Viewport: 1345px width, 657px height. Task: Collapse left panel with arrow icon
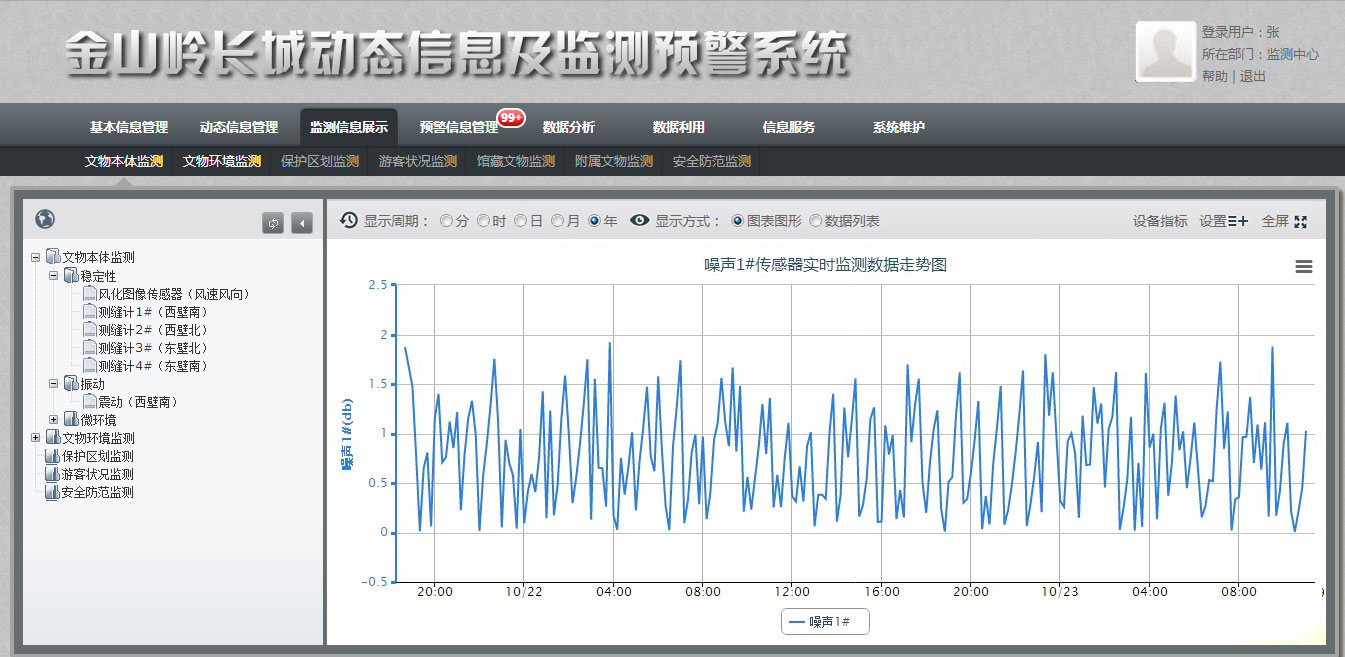301,223
